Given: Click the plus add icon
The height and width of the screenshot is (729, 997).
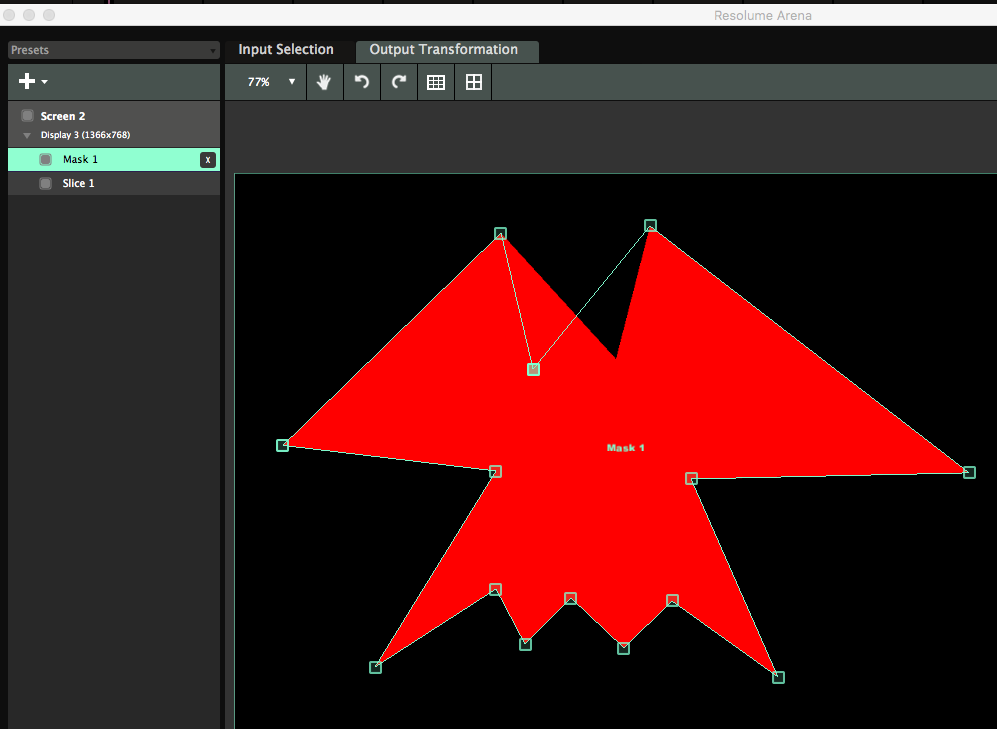Looking at the screenshot, I should coord(27,82).
